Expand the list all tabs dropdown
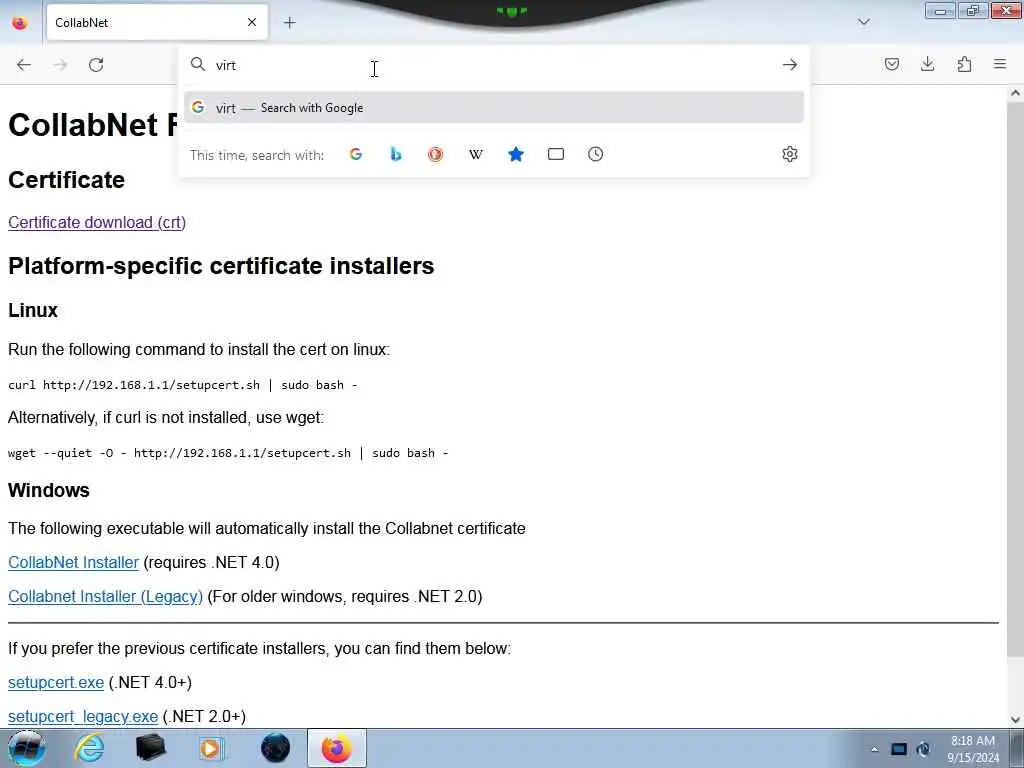Image resolution: width=1024 pixels, height=768 pixels. pos(864,22)
